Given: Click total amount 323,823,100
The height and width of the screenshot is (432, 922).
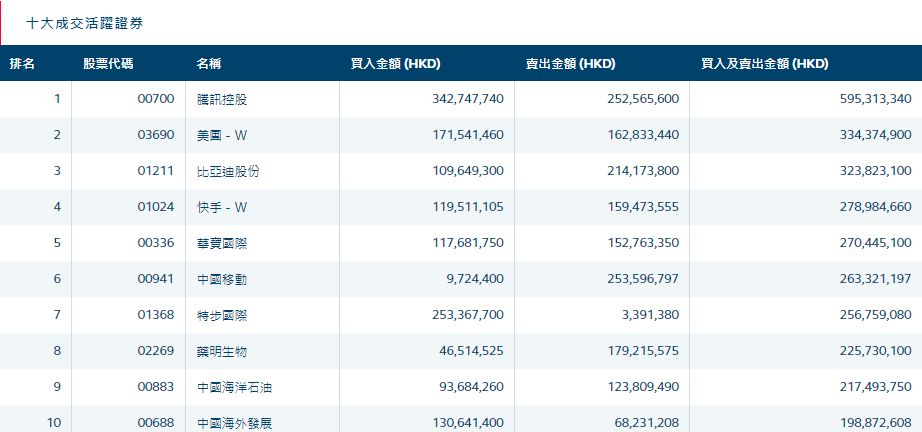Looking at the screenshot, I should [876, 171].
